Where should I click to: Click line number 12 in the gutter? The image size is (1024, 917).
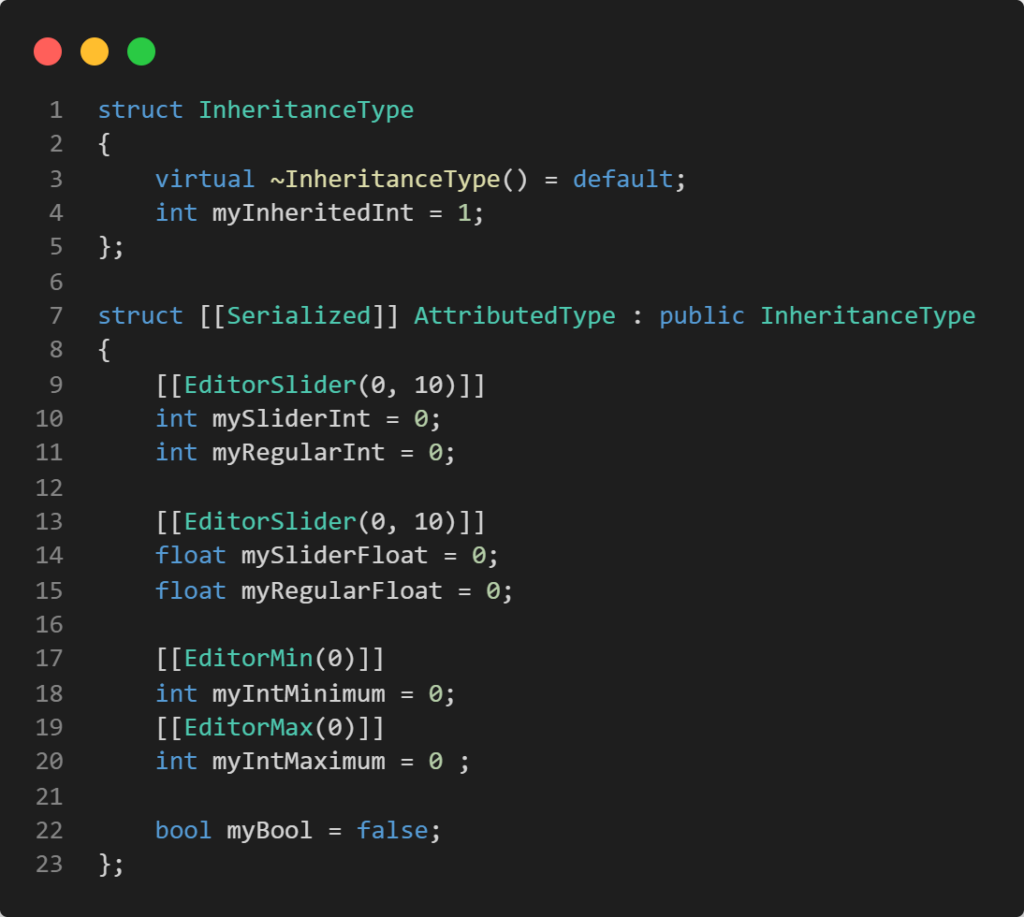(x=49, y=488)
